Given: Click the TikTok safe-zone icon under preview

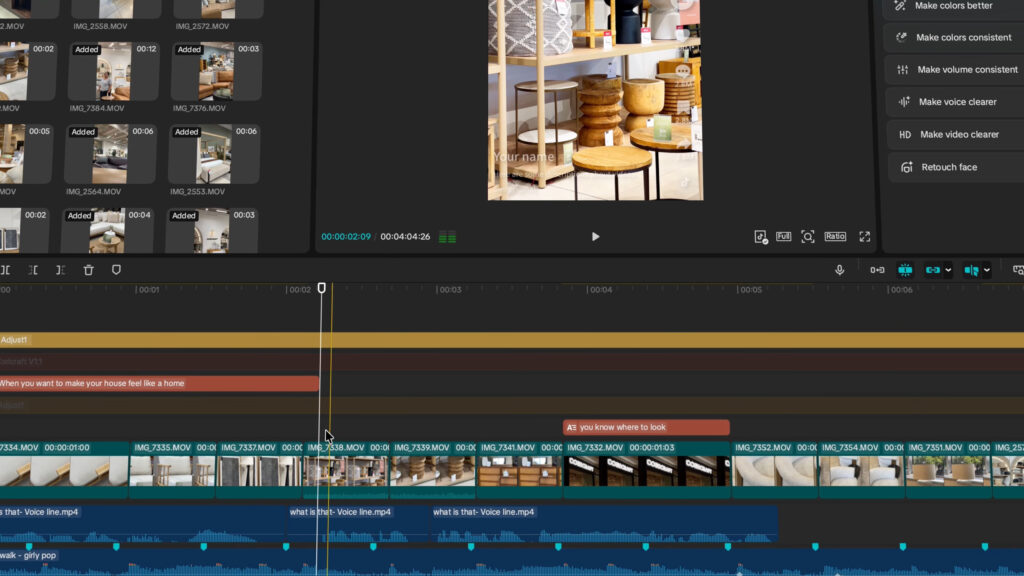Looking at the screenshot, I should point(760,237).
